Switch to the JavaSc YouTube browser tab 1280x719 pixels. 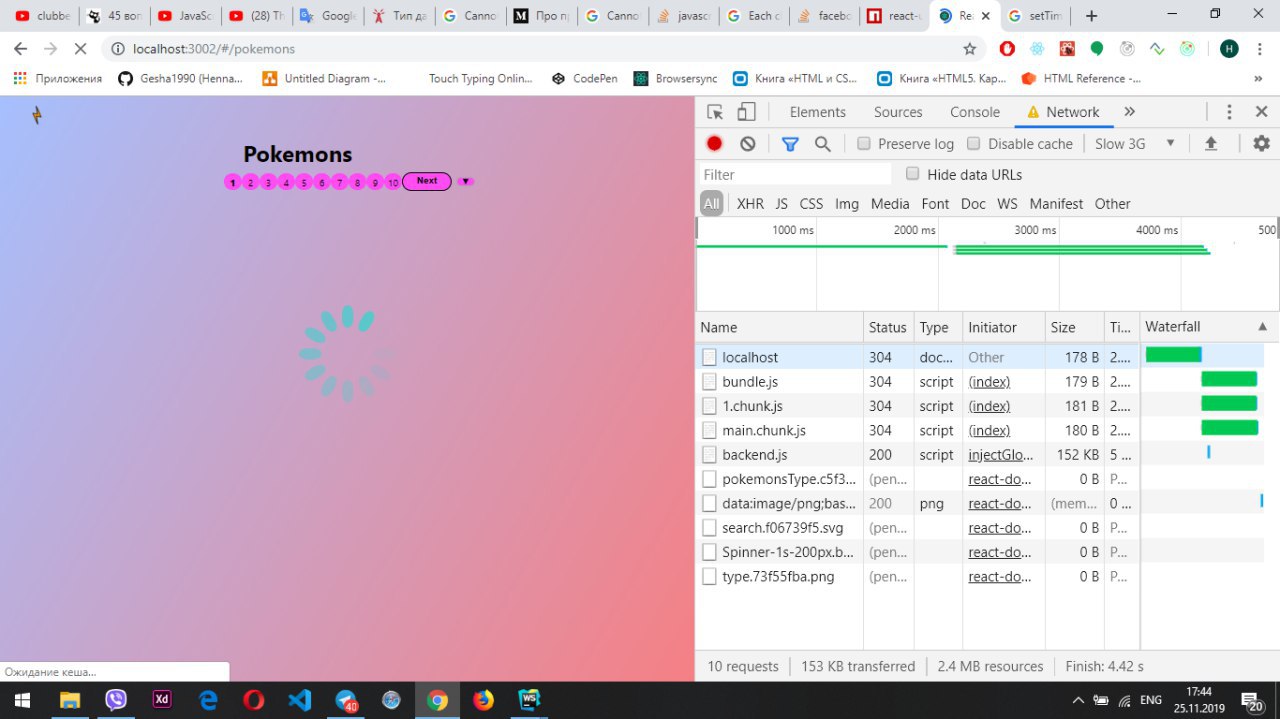point(185,16)
